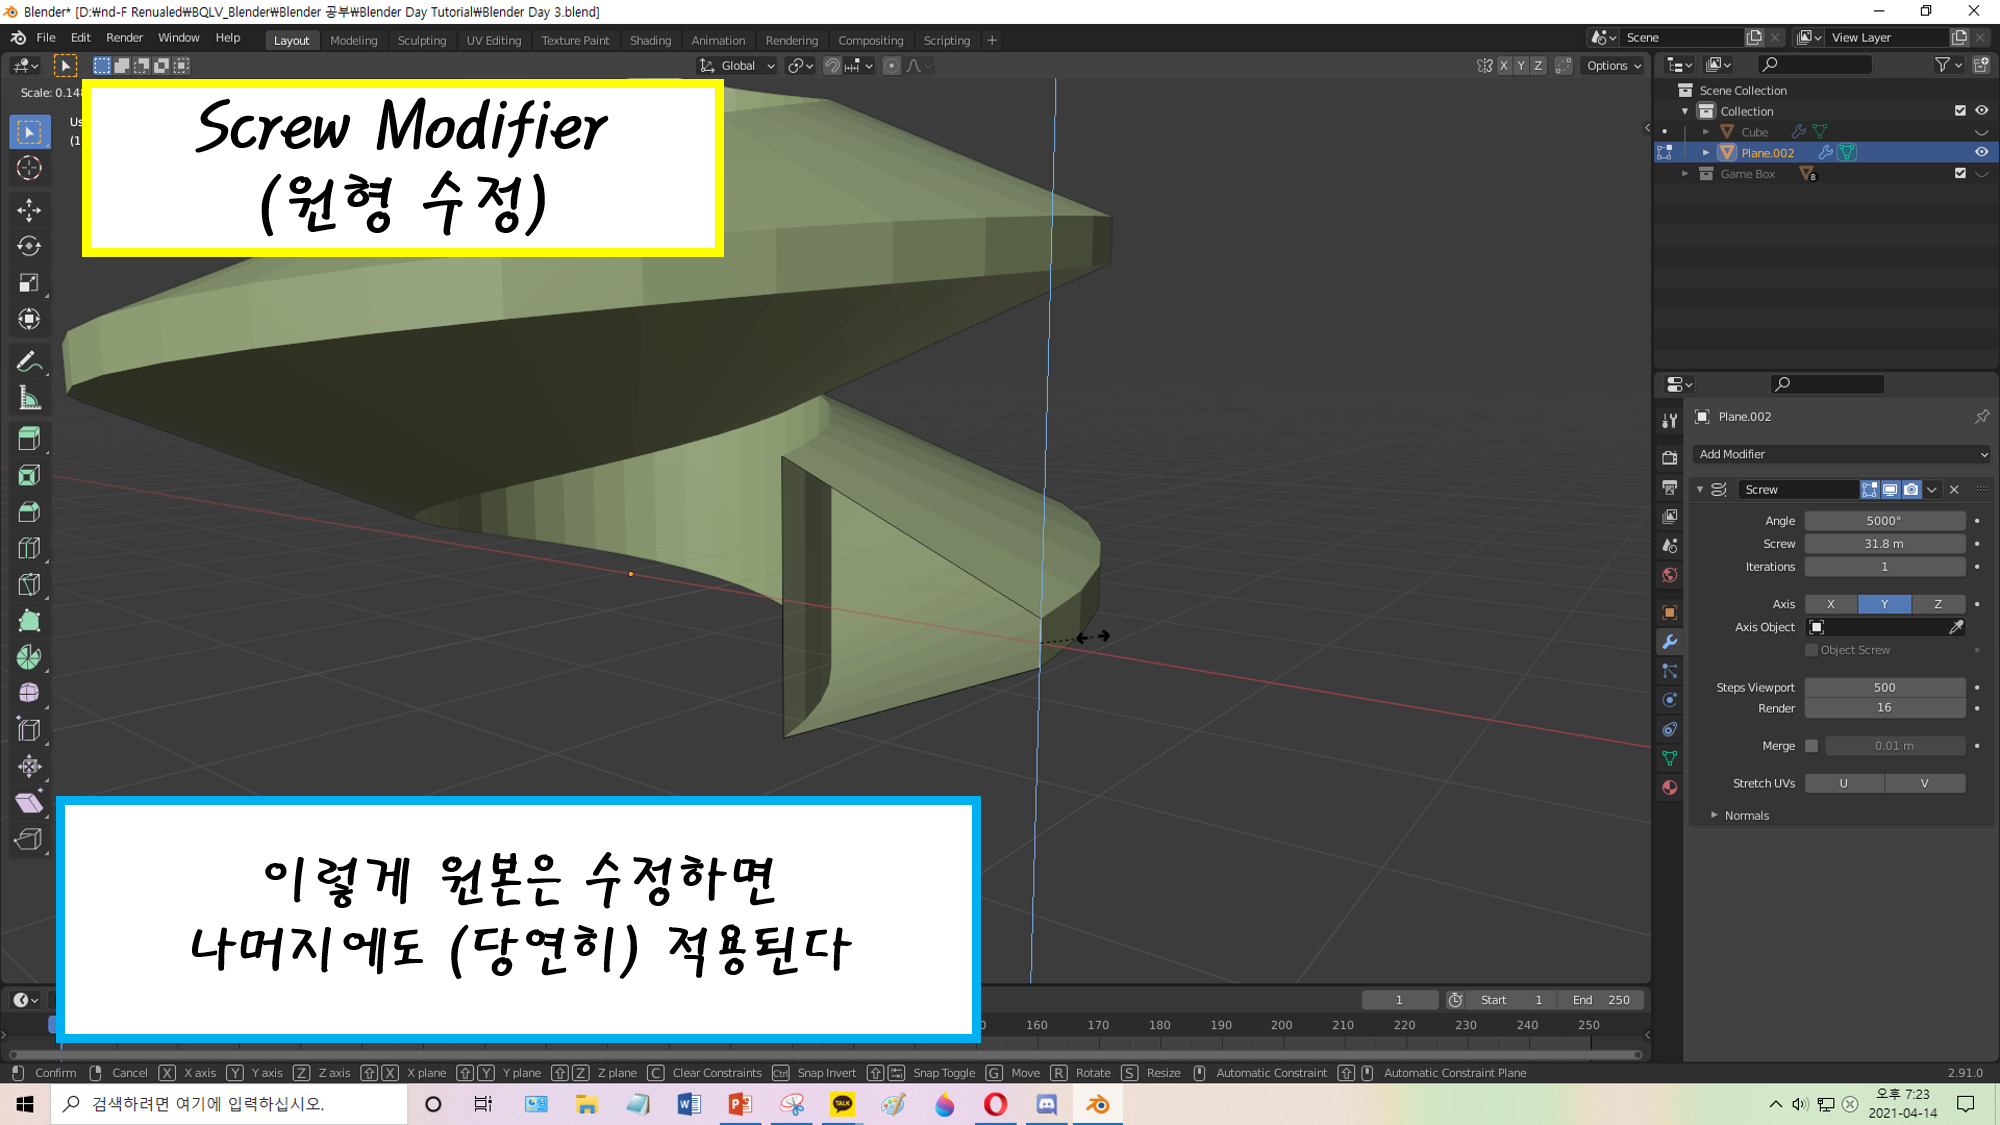Viewport: 2000px width, 1125px height.
Task: Select the Bevel tool
Action: pyautogui.click(x=29, y=512)
